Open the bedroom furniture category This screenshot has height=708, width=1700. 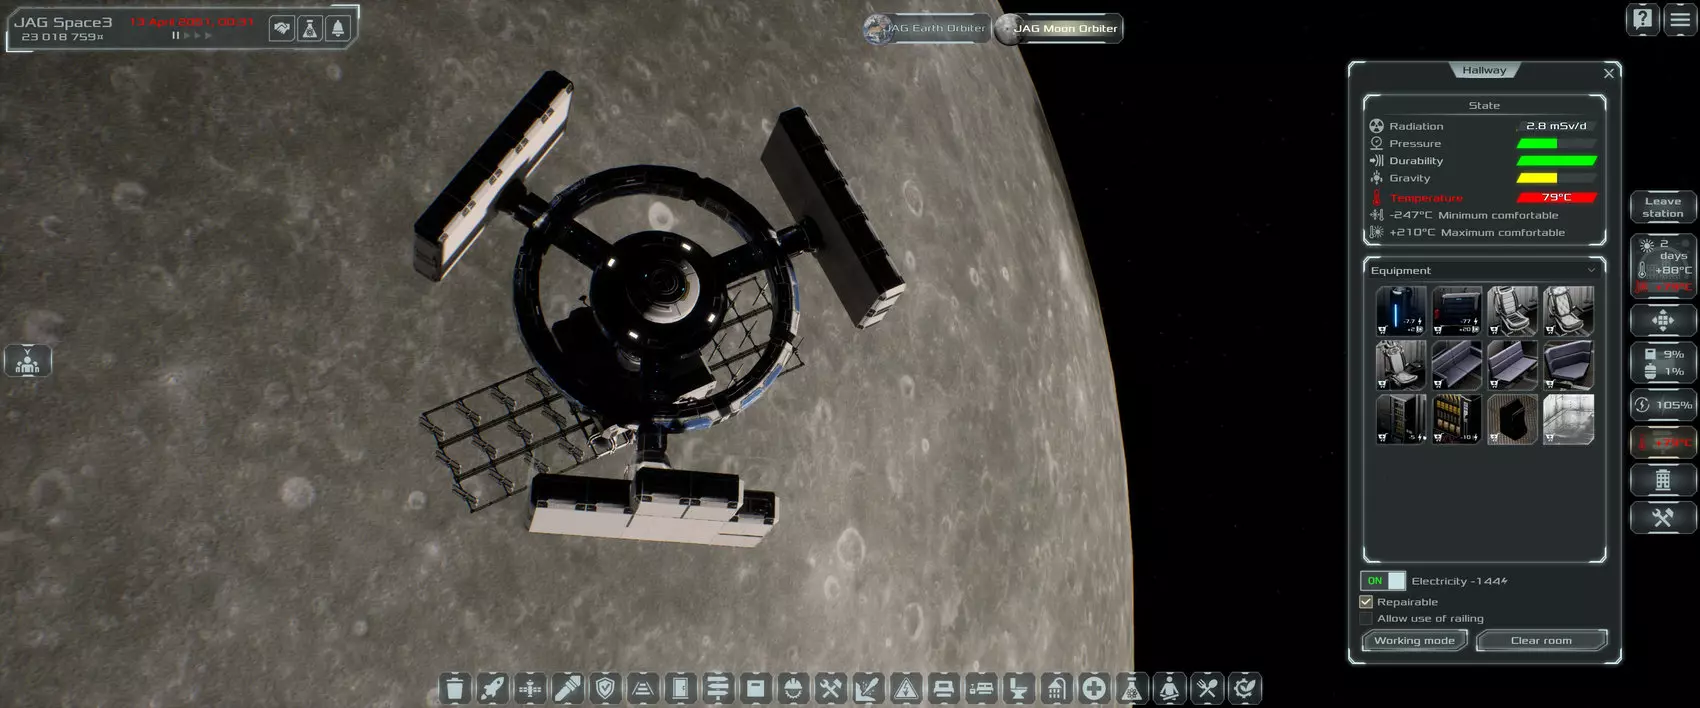(981, 688)
